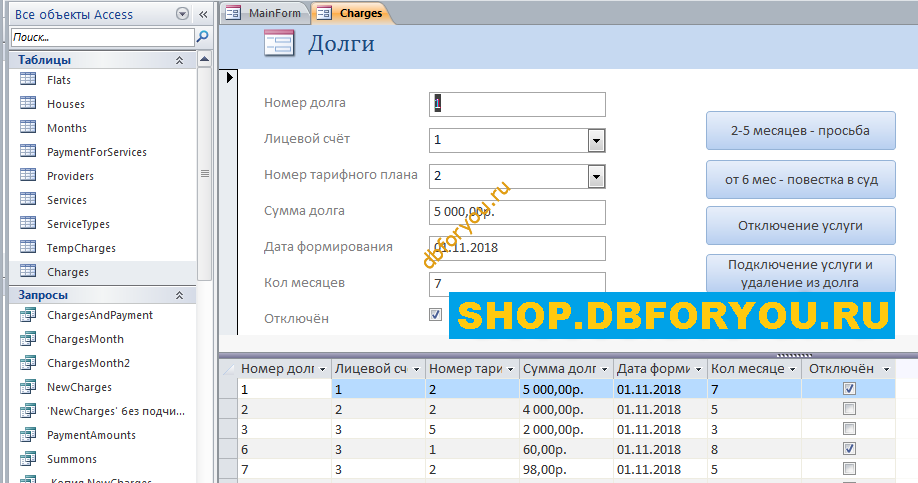Image resolution: width=918 pixels, height=483 pixels.
Task: Toggle Отключён checkbox in row 1
Action: (x=849, y=388)
